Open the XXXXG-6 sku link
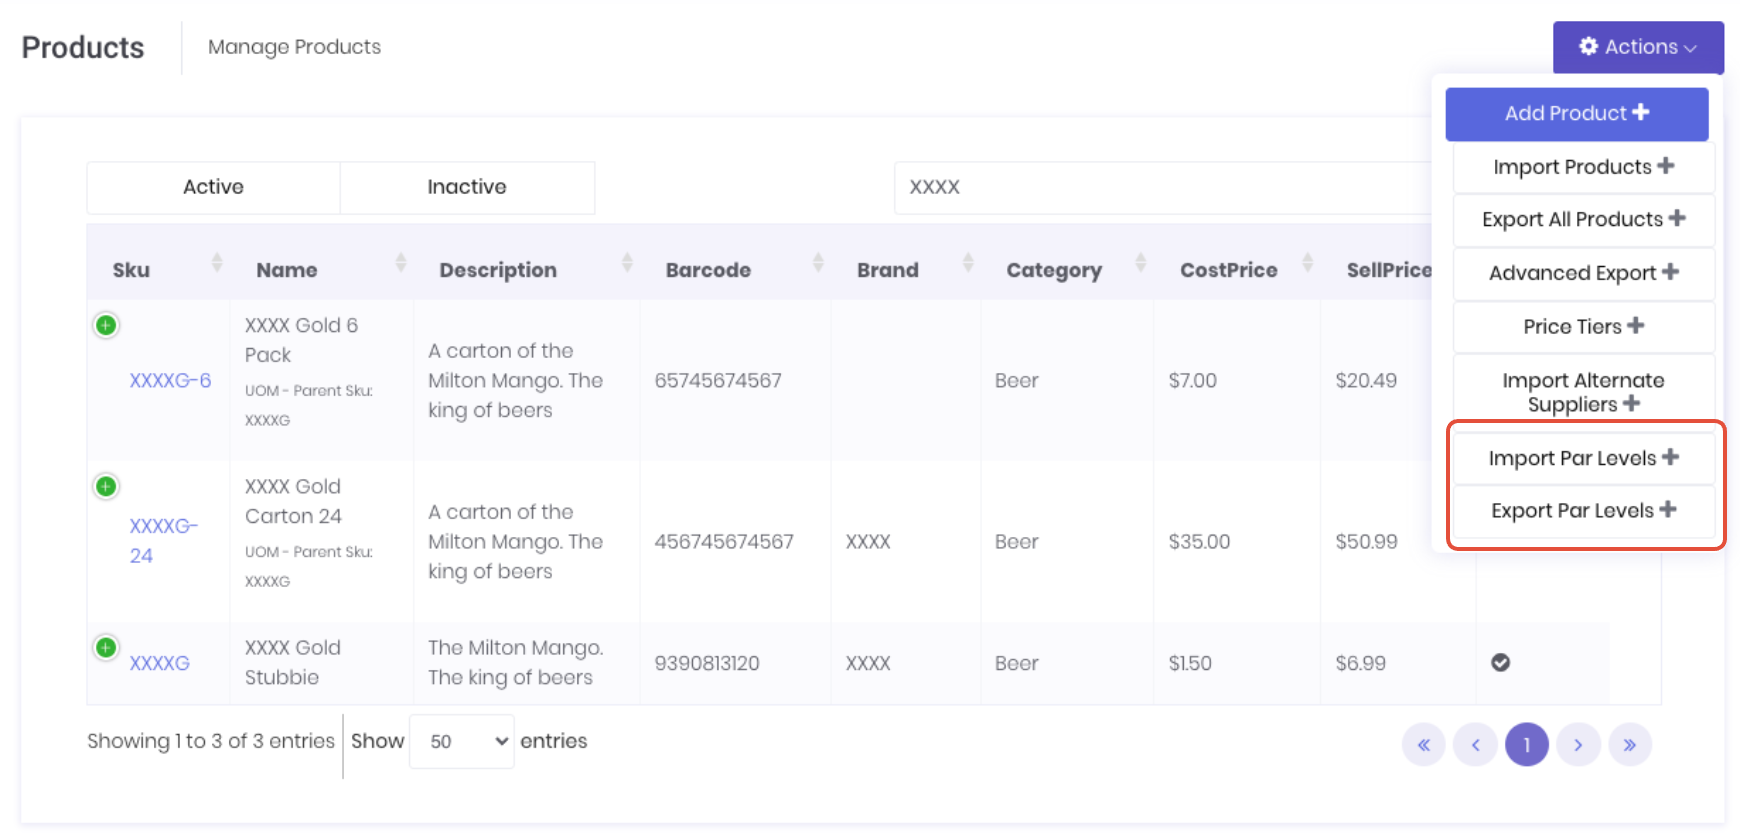The image size is (1740, 837). 170,381
